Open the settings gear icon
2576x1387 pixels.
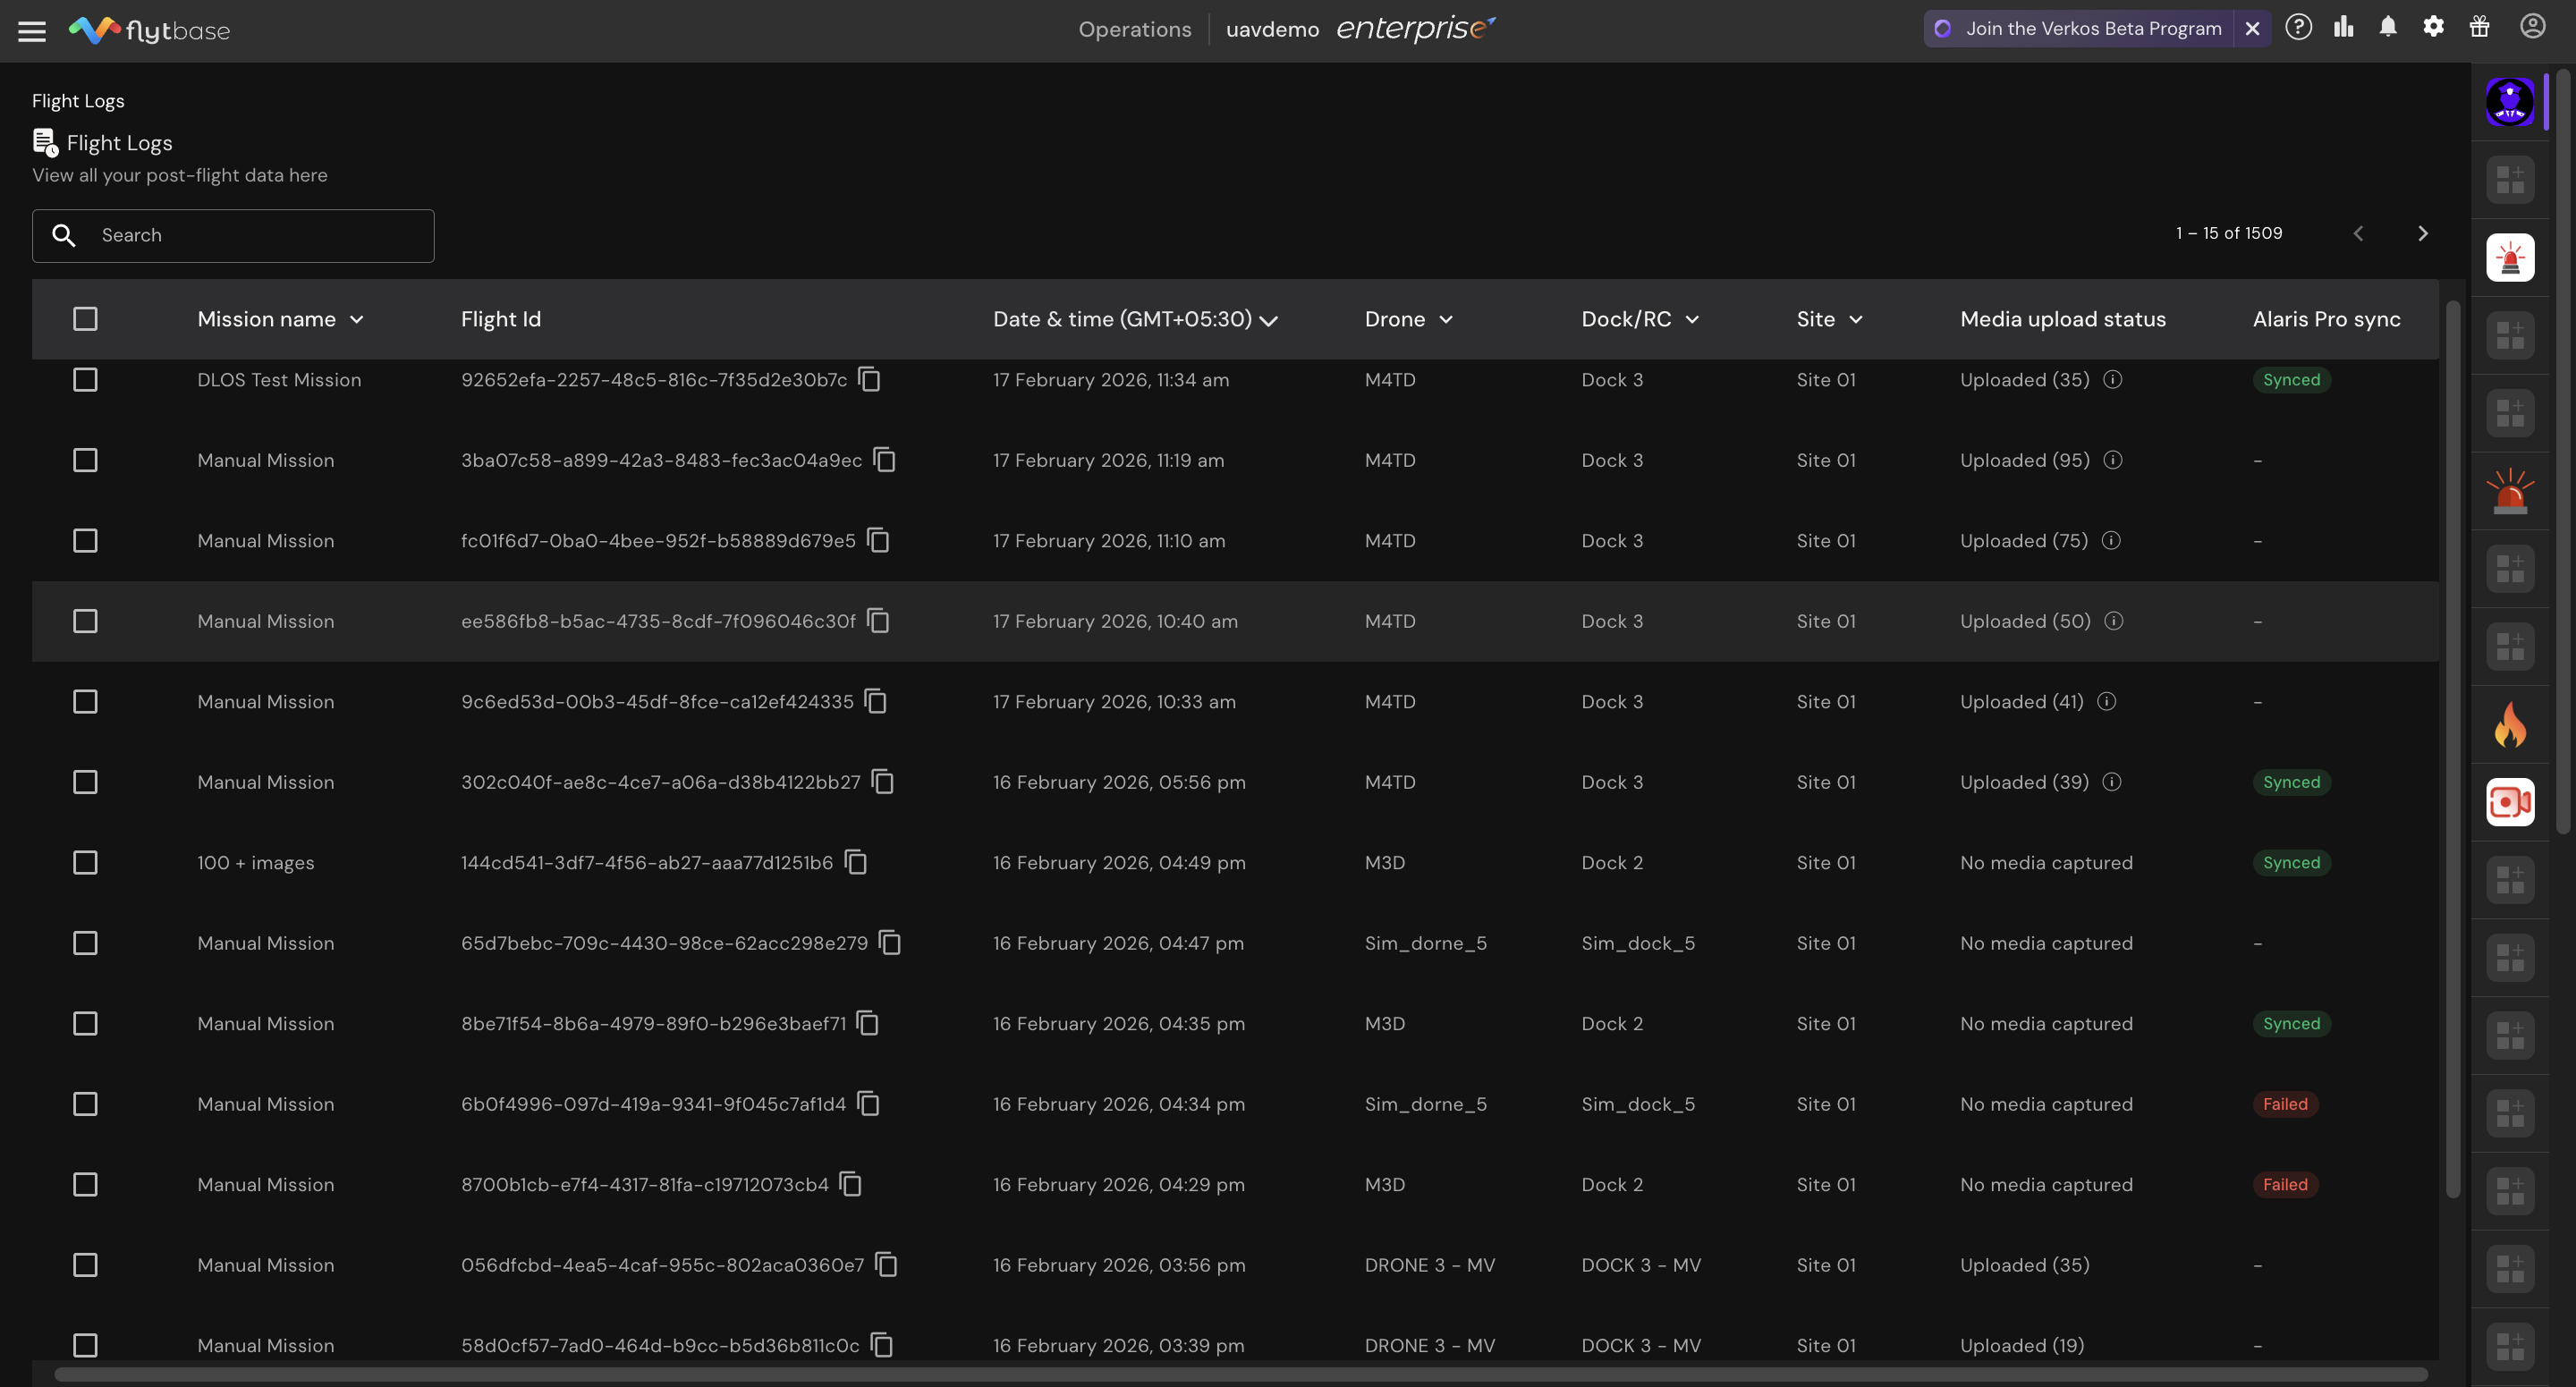click(2433, 27)
